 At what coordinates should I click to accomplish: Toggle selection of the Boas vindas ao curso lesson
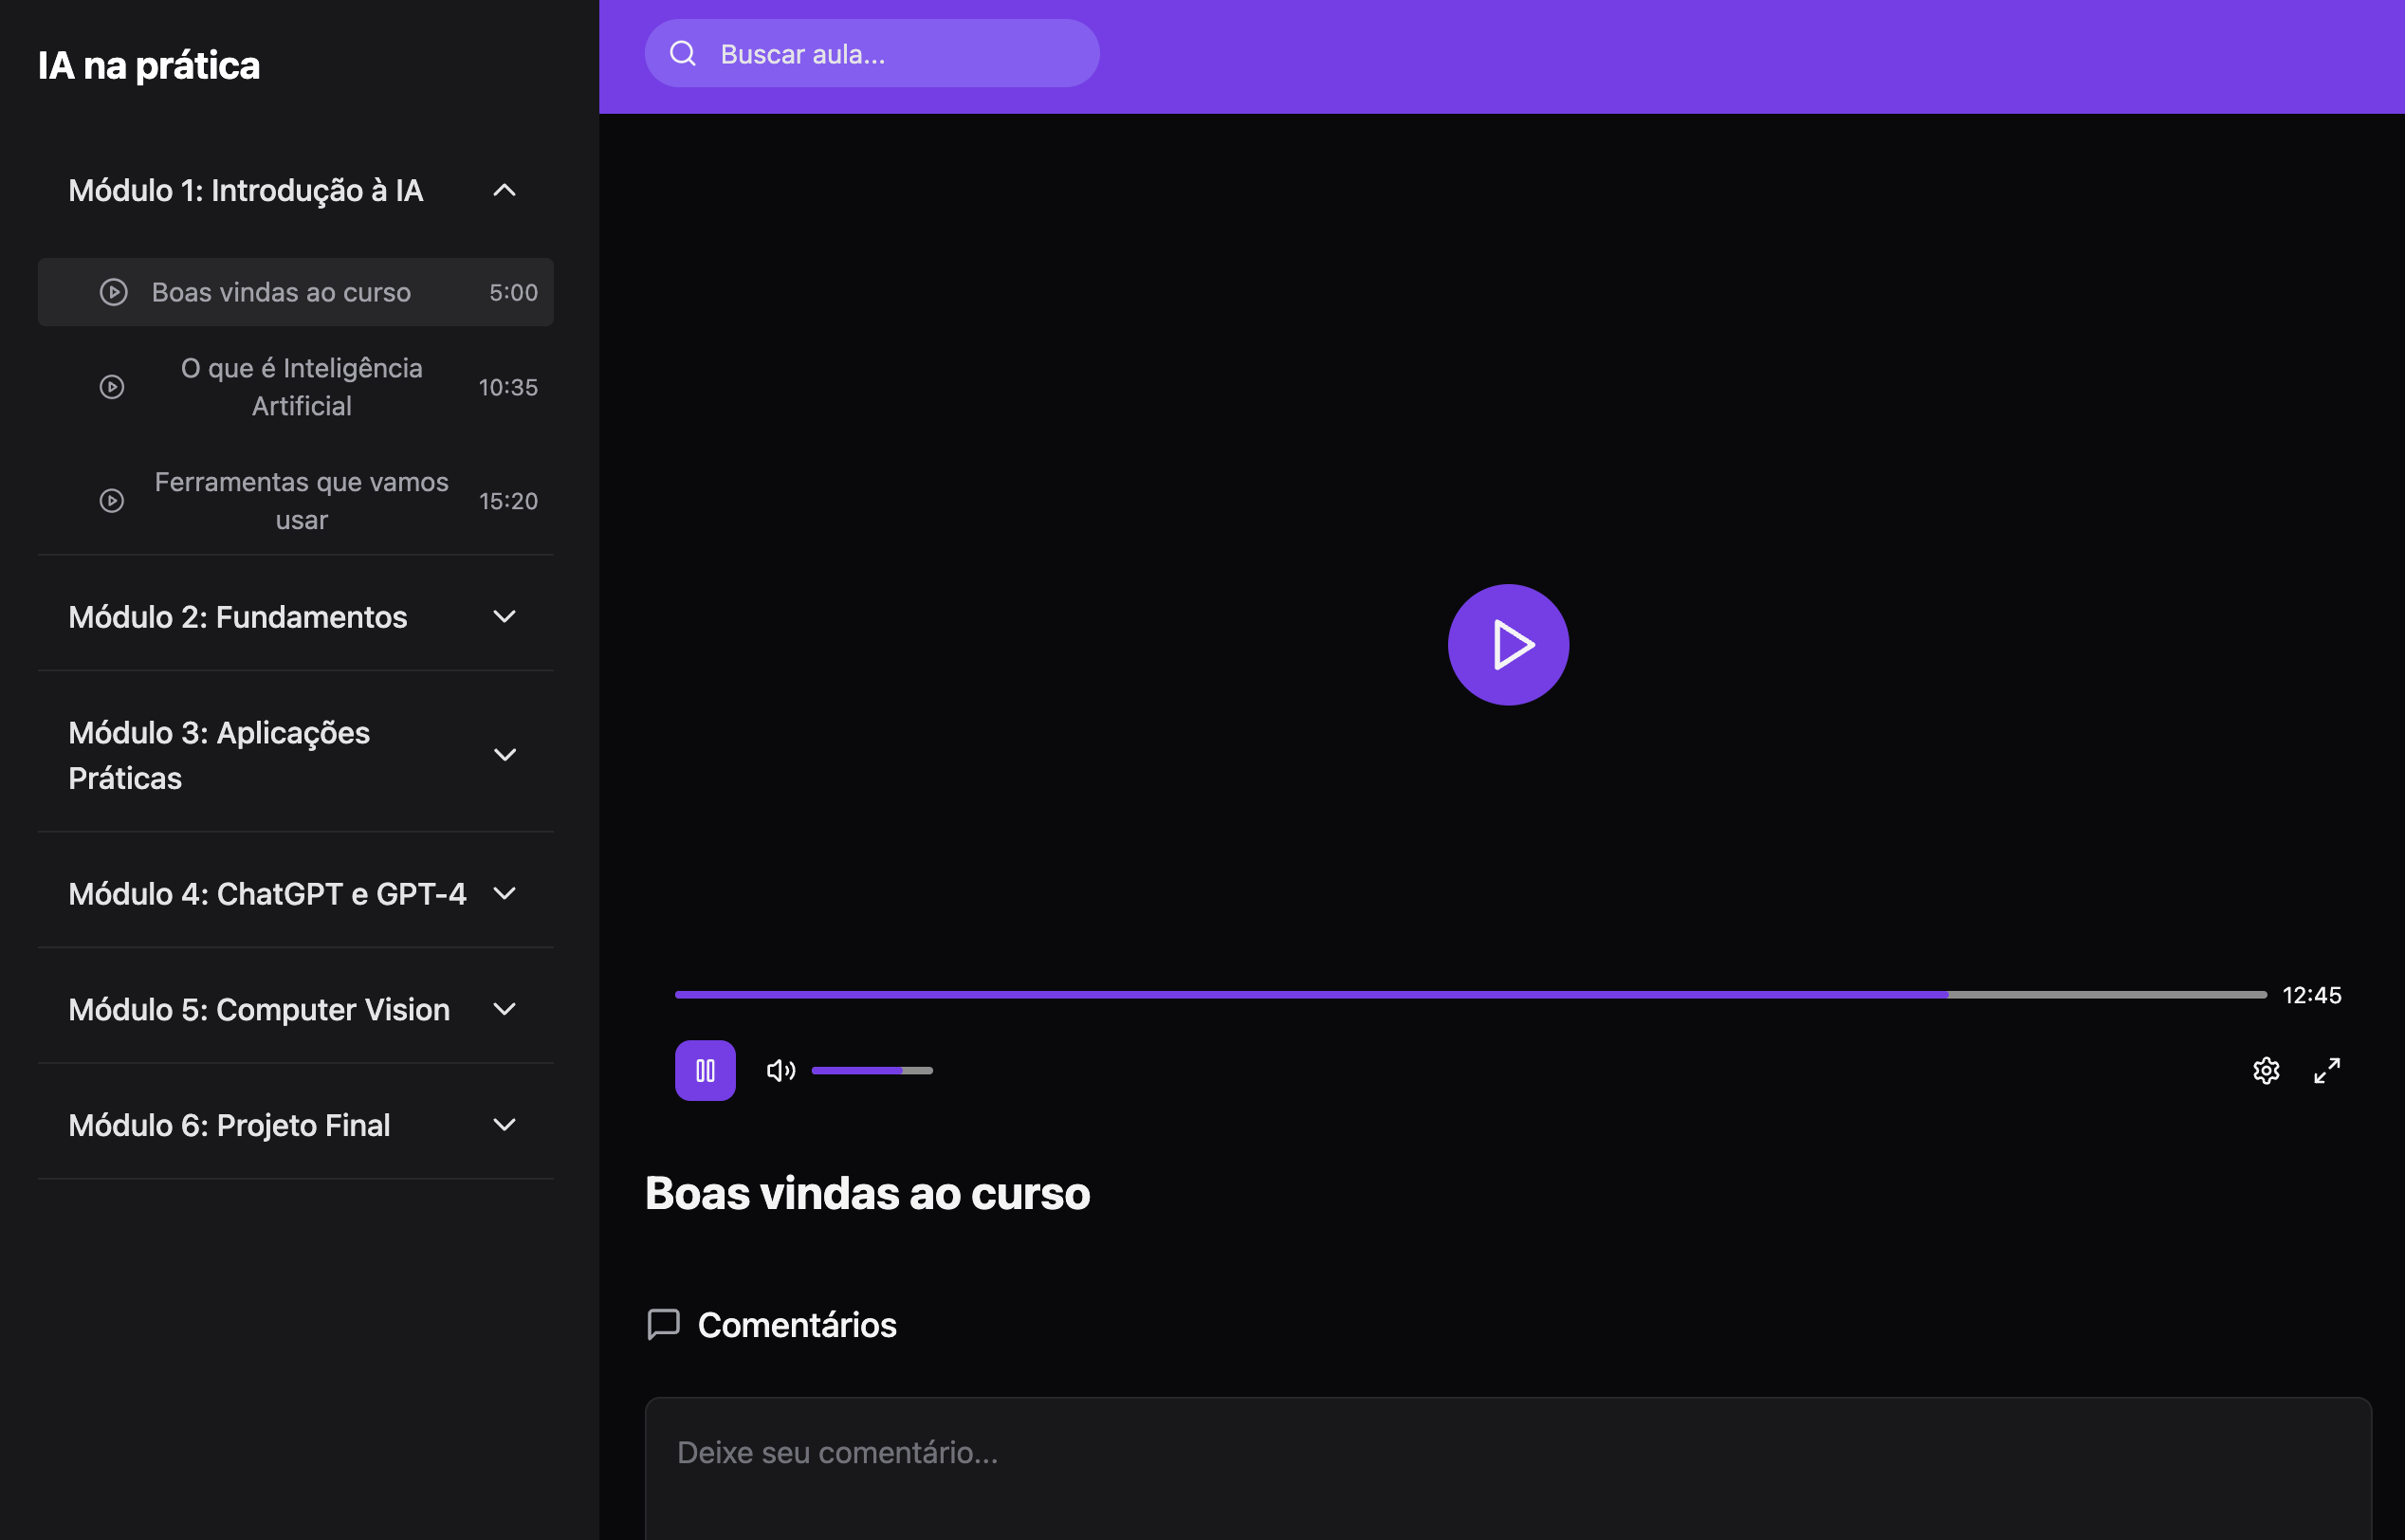click(295, 292)
